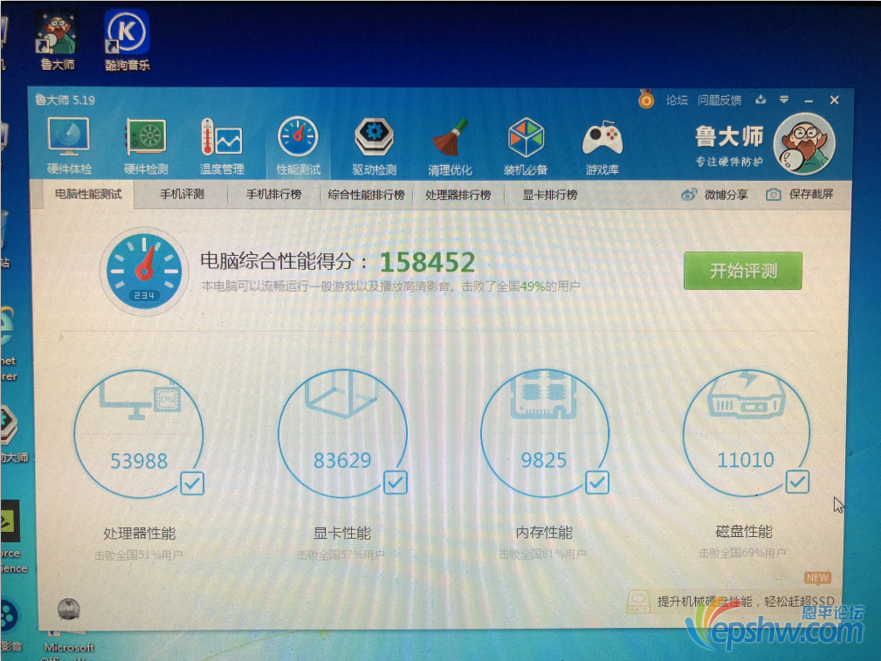The width and height of the screenshot is (881, 661).
Task: Switch to 手机排行榜 tab
Action: tap(274, 194)
